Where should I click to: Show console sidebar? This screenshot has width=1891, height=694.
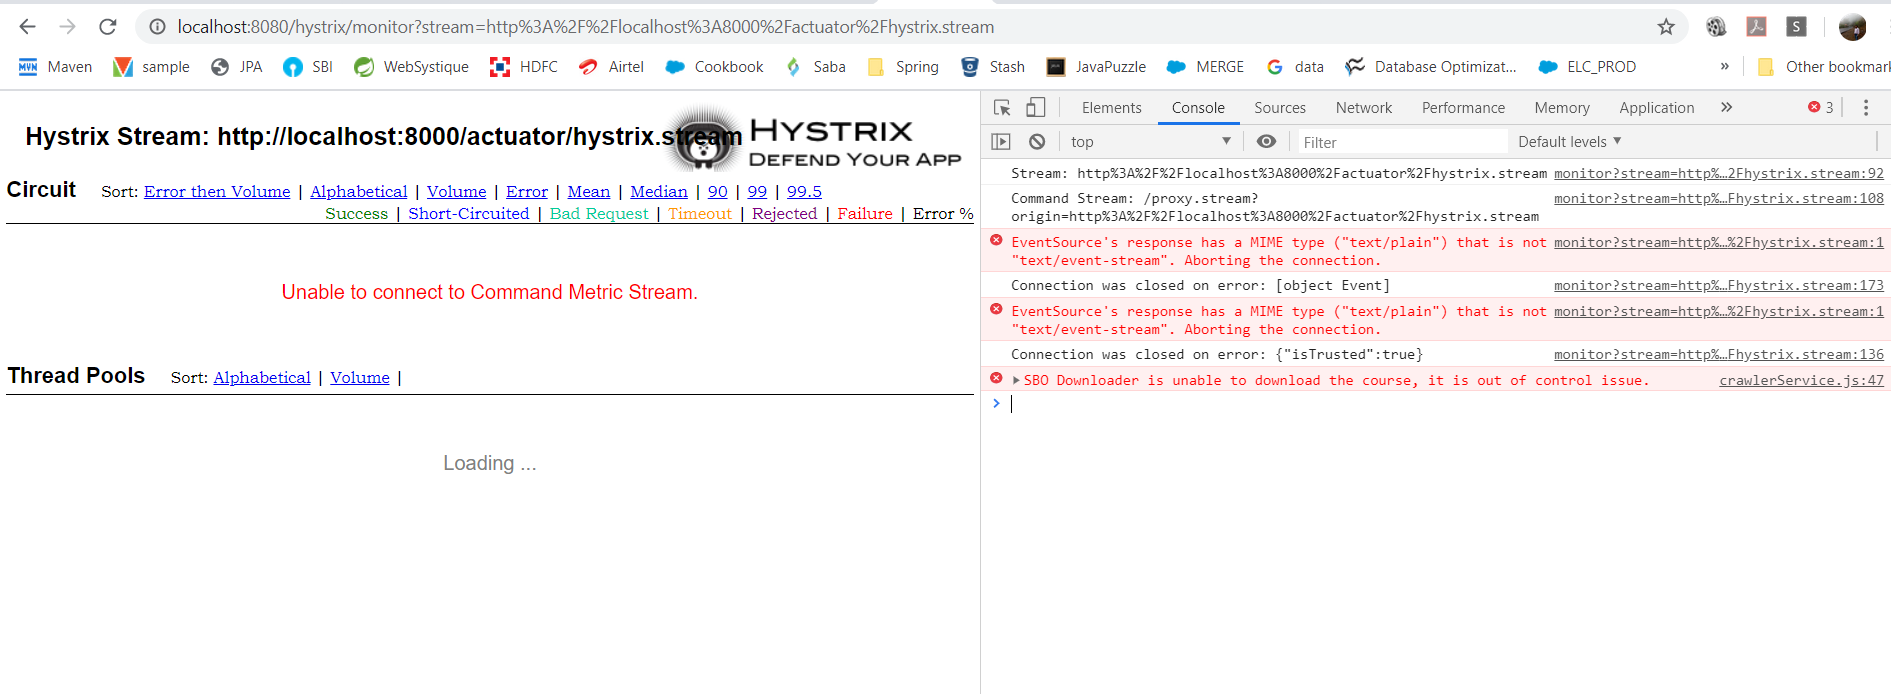pyautogui.click(x=1001, y=142)
